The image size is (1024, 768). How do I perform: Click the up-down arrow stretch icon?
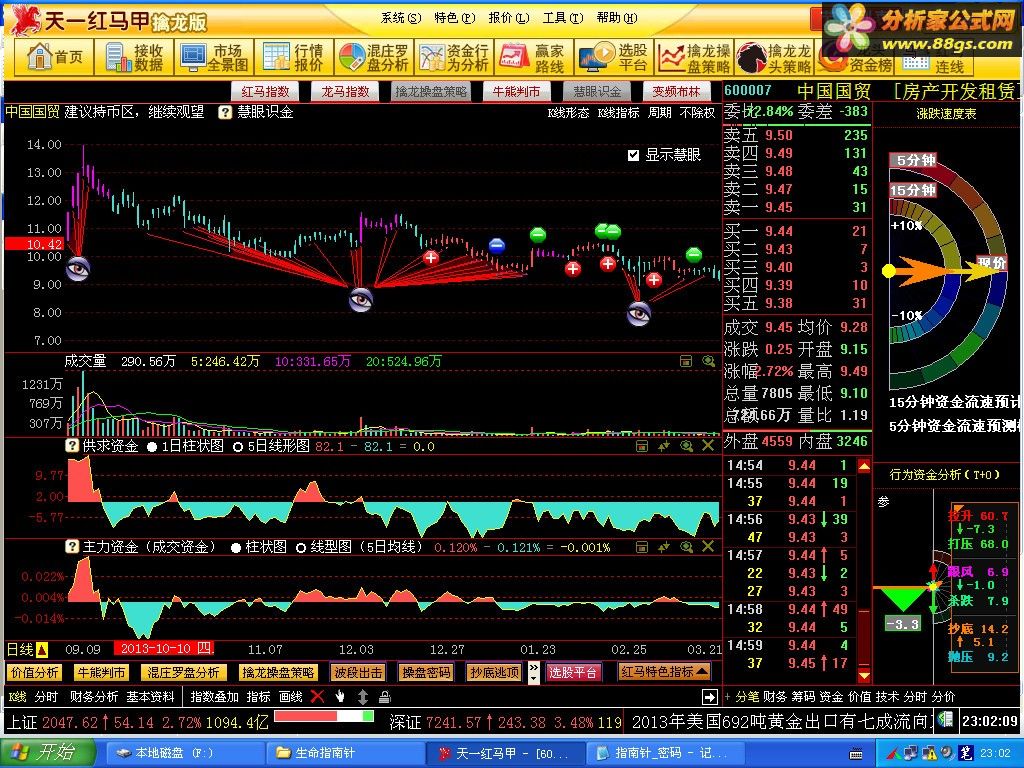pos(363,696)
